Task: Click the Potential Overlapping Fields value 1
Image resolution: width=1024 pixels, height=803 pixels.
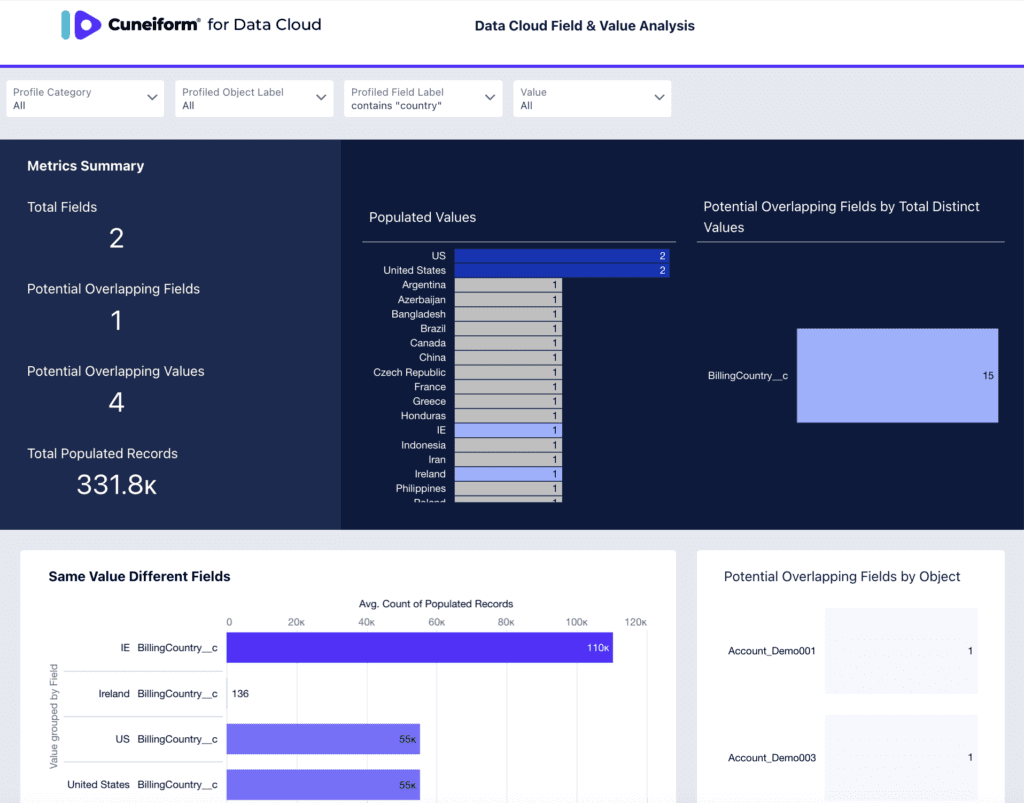Action: 116,321
